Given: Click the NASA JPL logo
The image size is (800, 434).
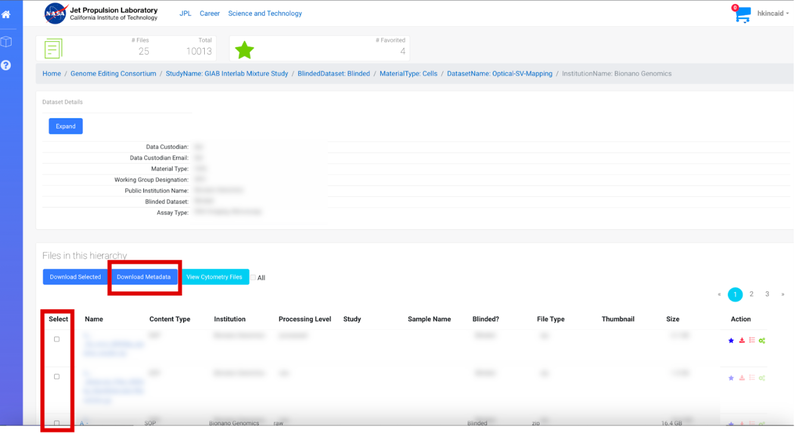Looking at the screenshot, I should point(101,13).
